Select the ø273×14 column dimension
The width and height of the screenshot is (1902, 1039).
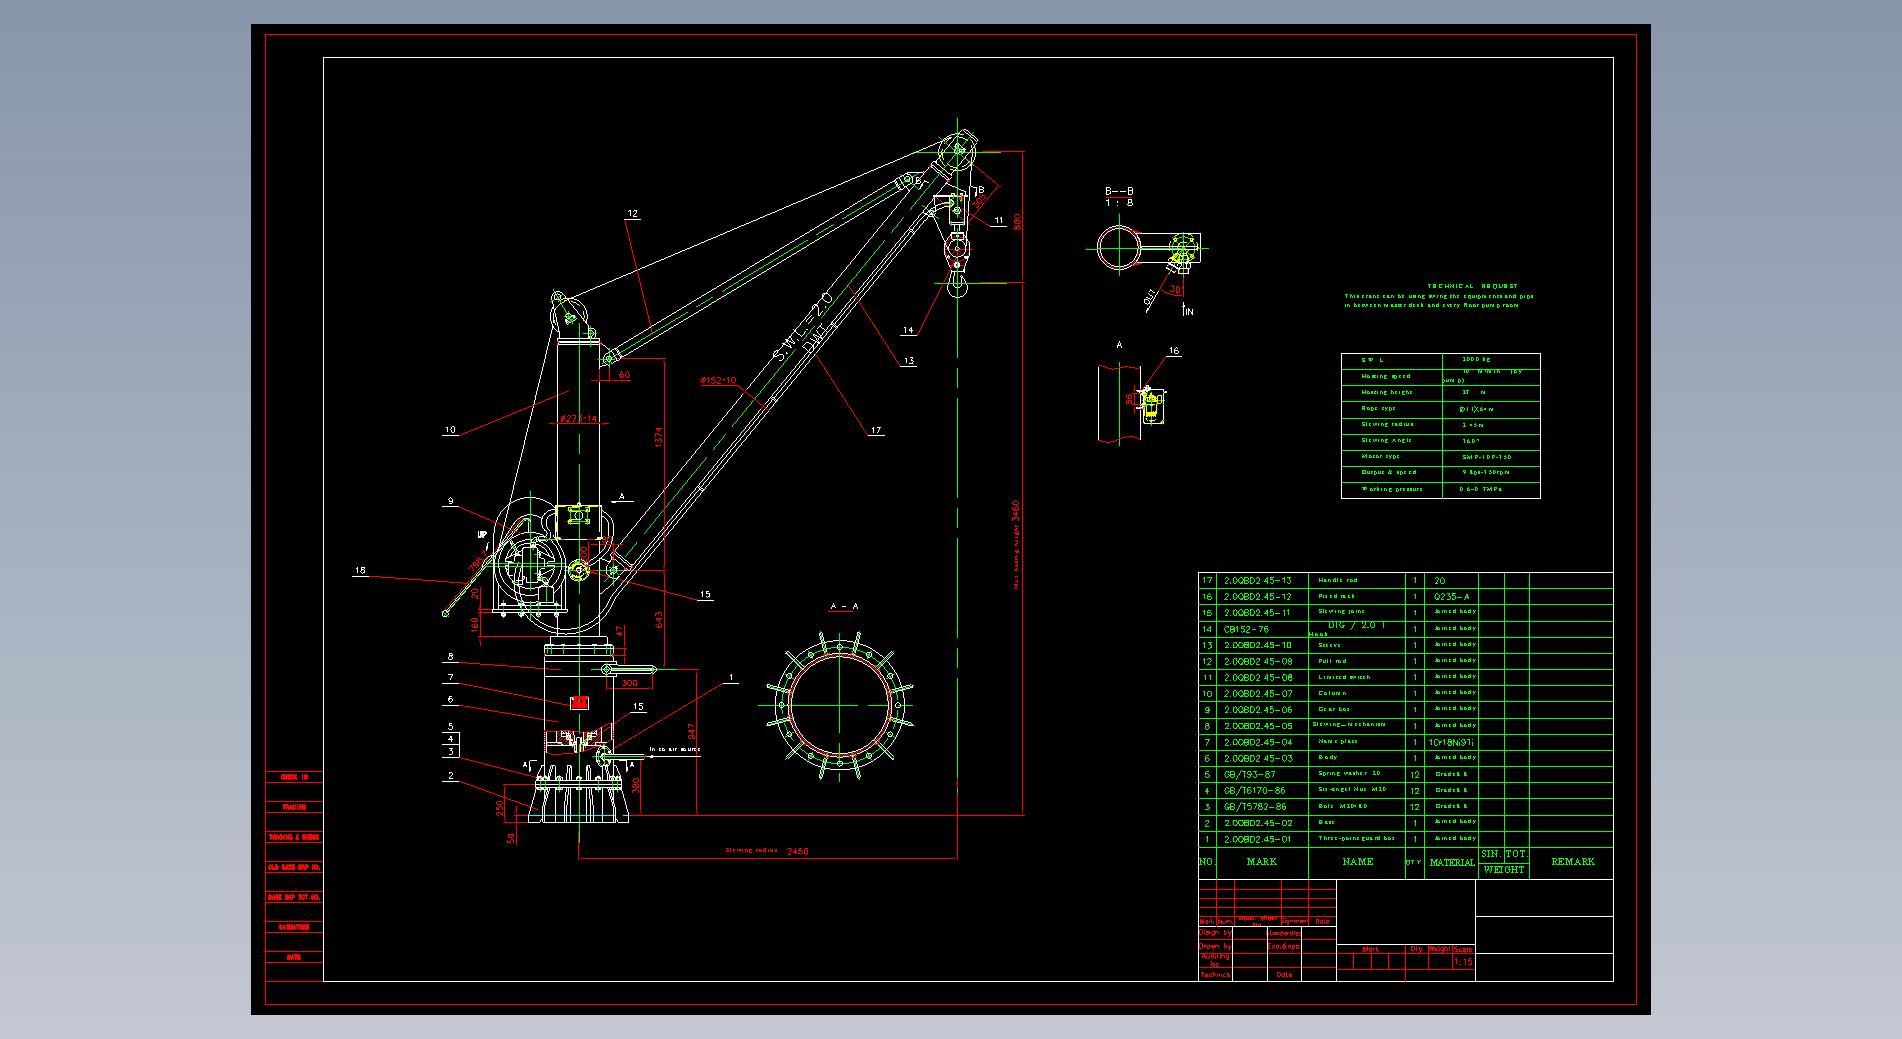click(578, 419)
